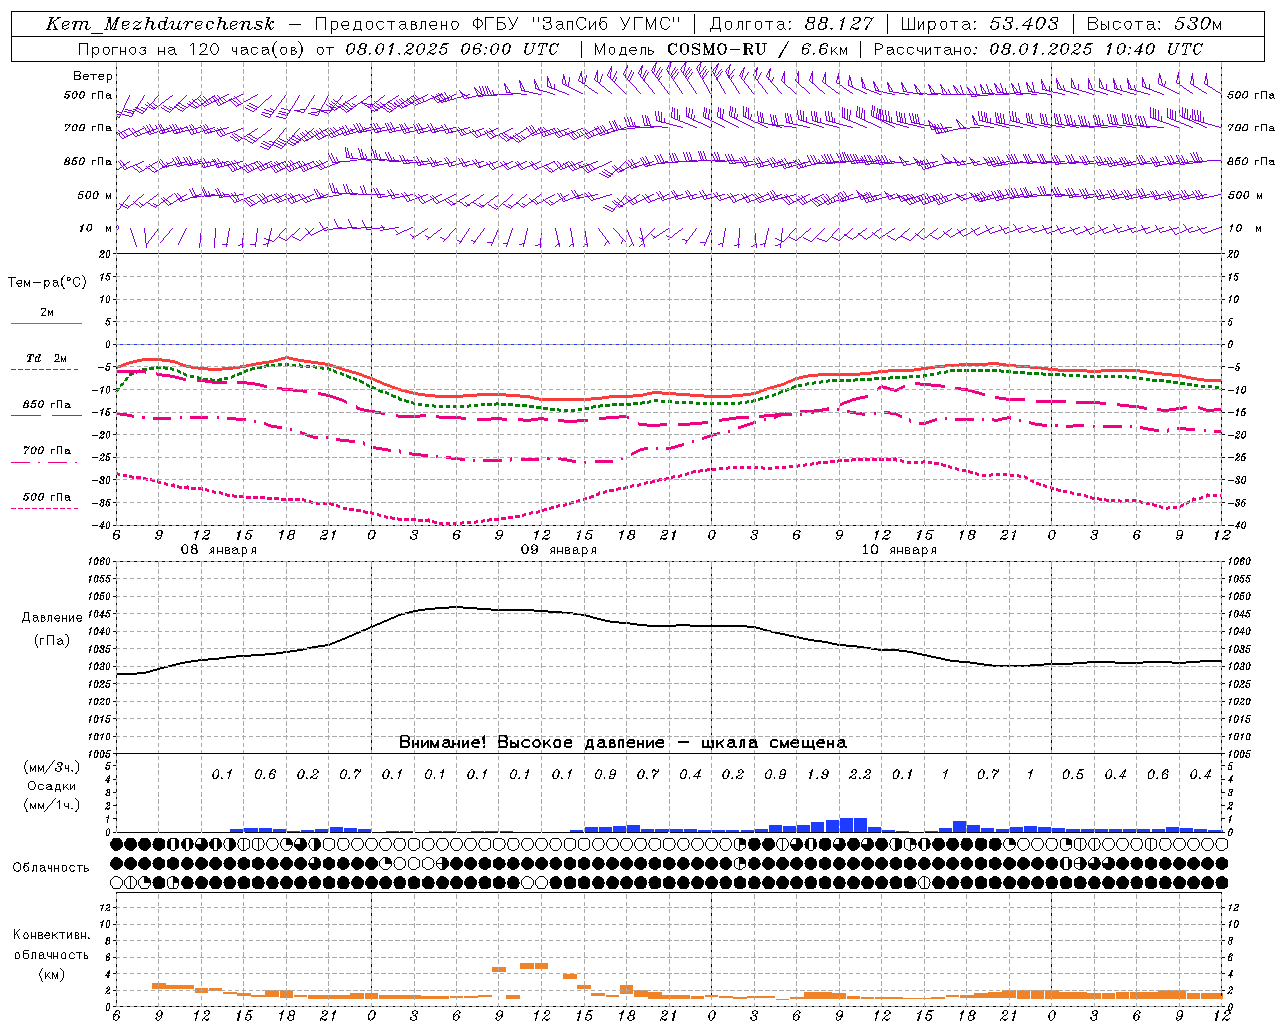Click the Облачность cloud cover label
1280x1024 pixels.
(51, 867)
